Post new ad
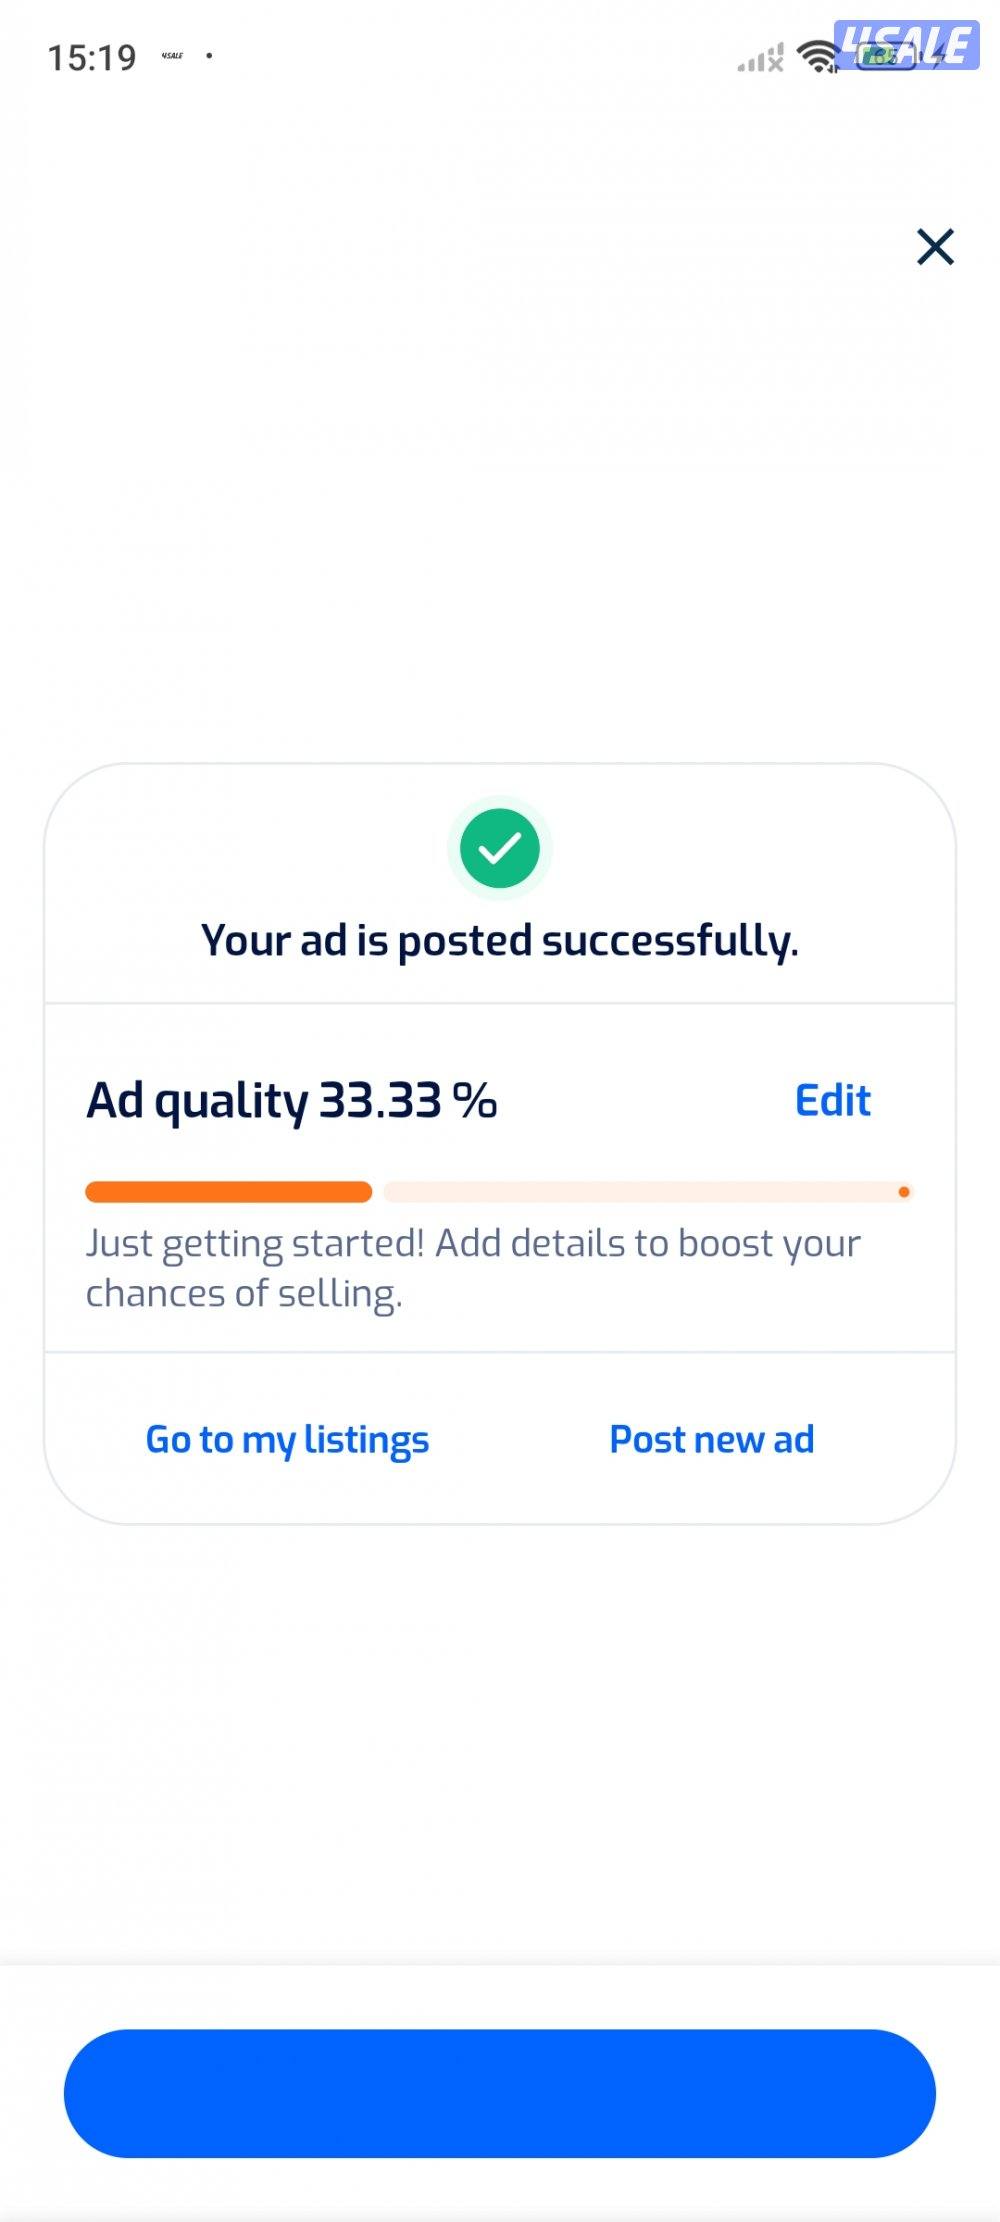 712,1439
